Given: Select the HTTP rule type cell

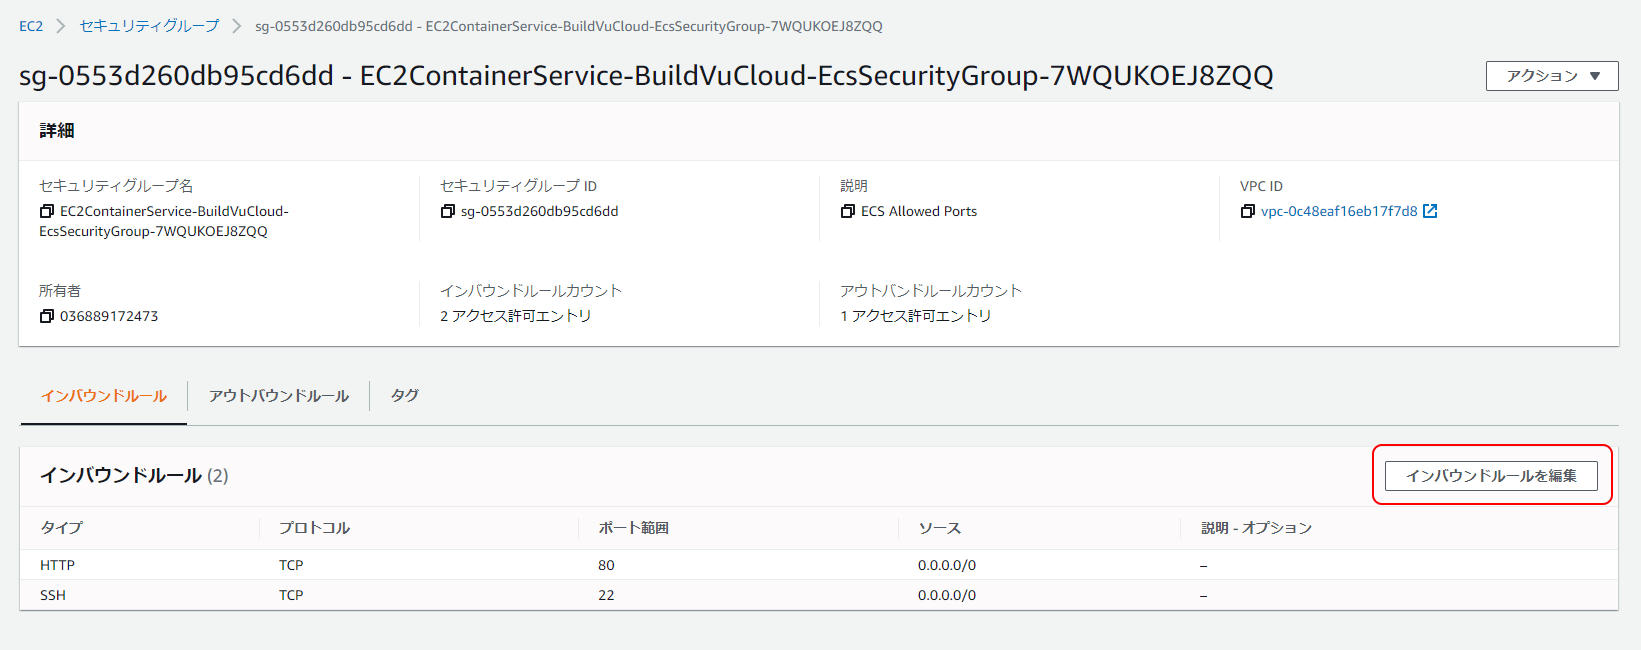Looking at the screenshot, I should (57, 565).
